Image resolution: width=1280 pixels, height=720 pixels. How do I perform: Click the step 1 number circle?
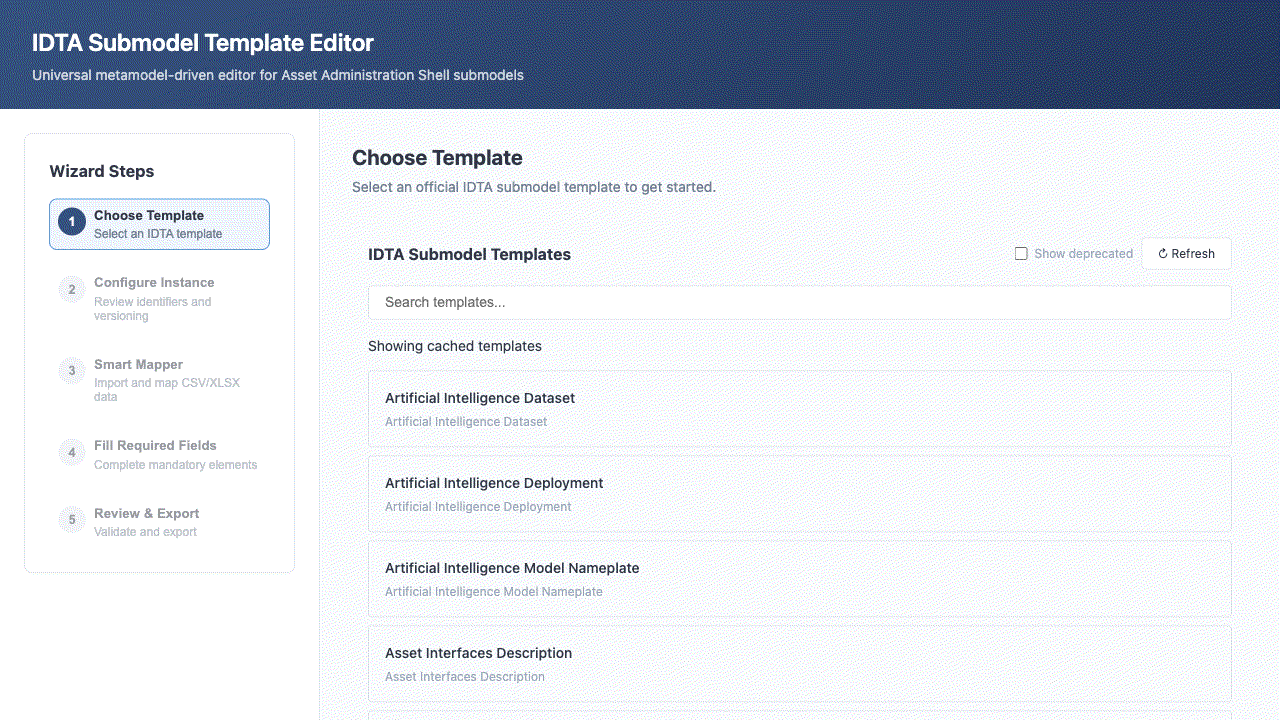tap(72, 222)
